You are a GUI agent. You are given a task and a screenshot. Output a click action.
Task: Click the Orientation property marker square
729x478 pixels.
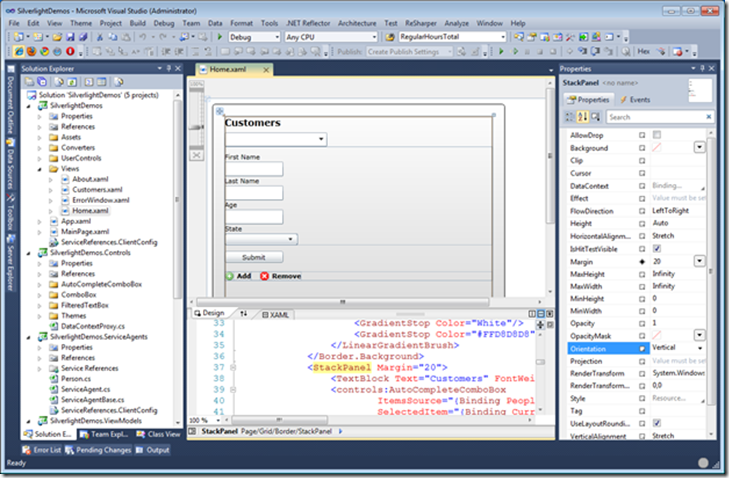point(642,349)
